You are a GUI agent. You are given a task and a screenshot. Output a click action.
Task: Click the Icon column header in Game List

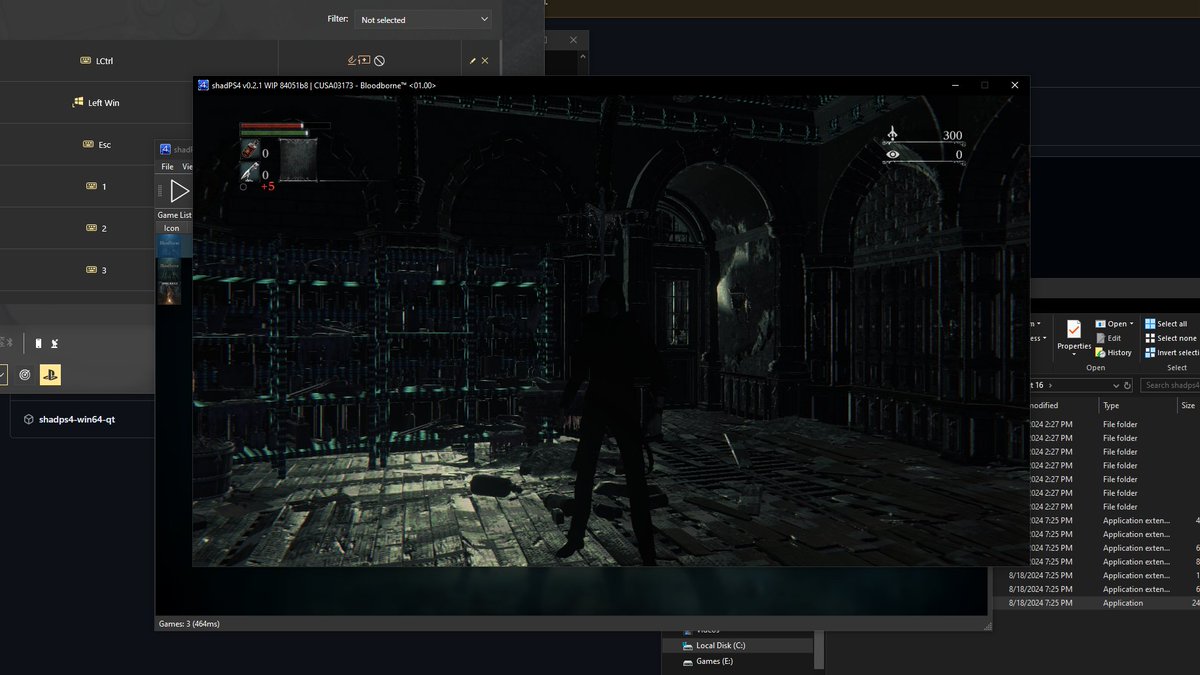(x=172, y=228)
